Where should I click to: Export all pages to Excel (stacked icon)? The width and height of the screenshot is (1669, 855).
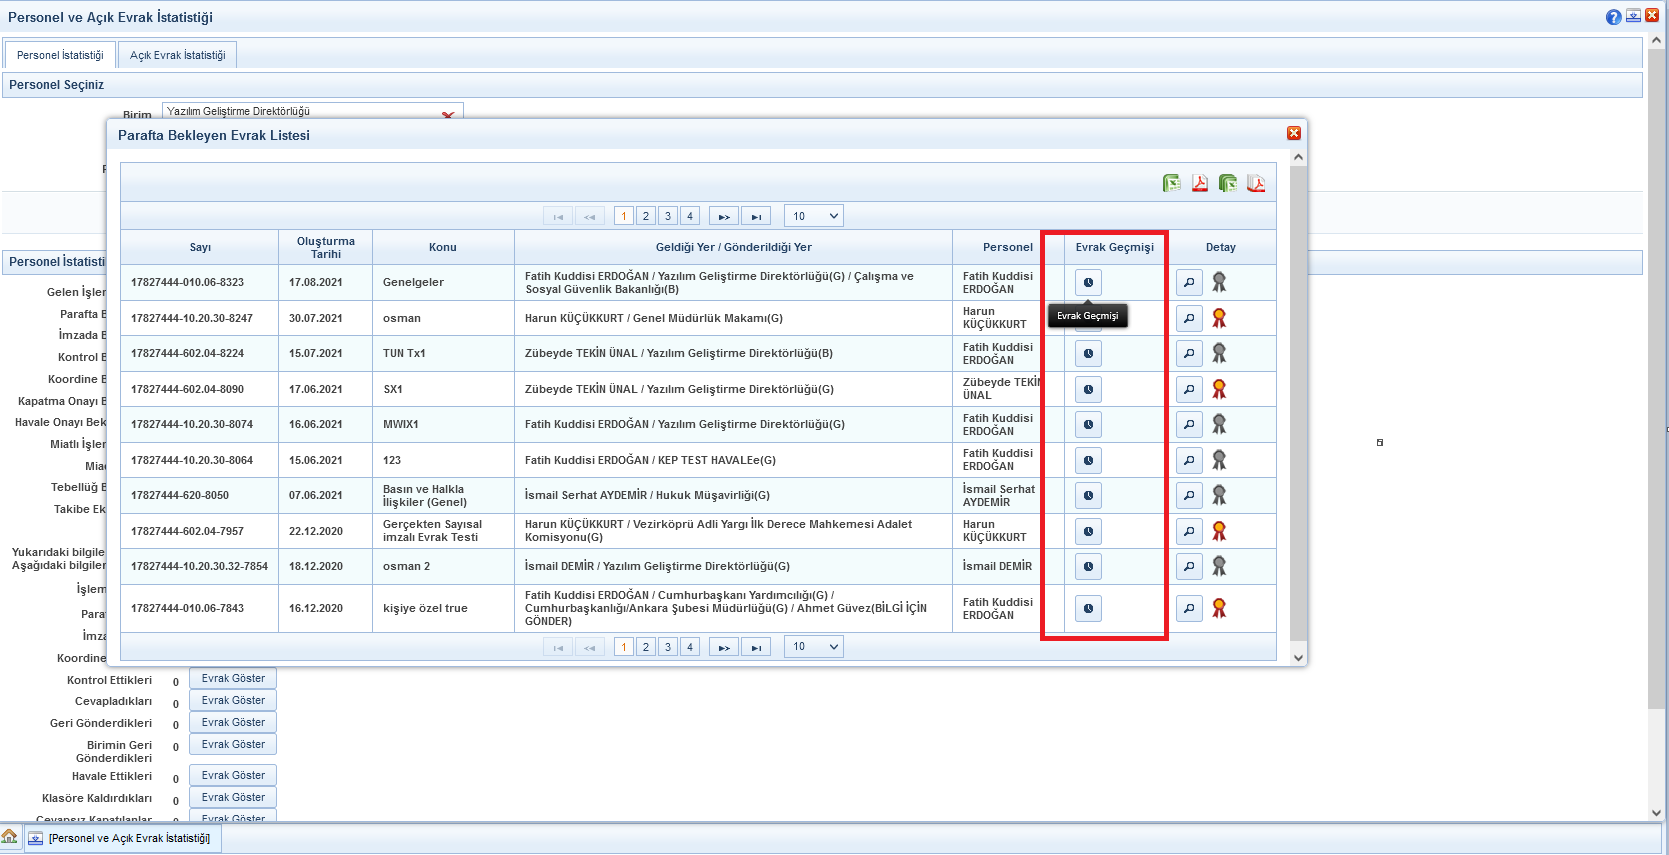1227,183
